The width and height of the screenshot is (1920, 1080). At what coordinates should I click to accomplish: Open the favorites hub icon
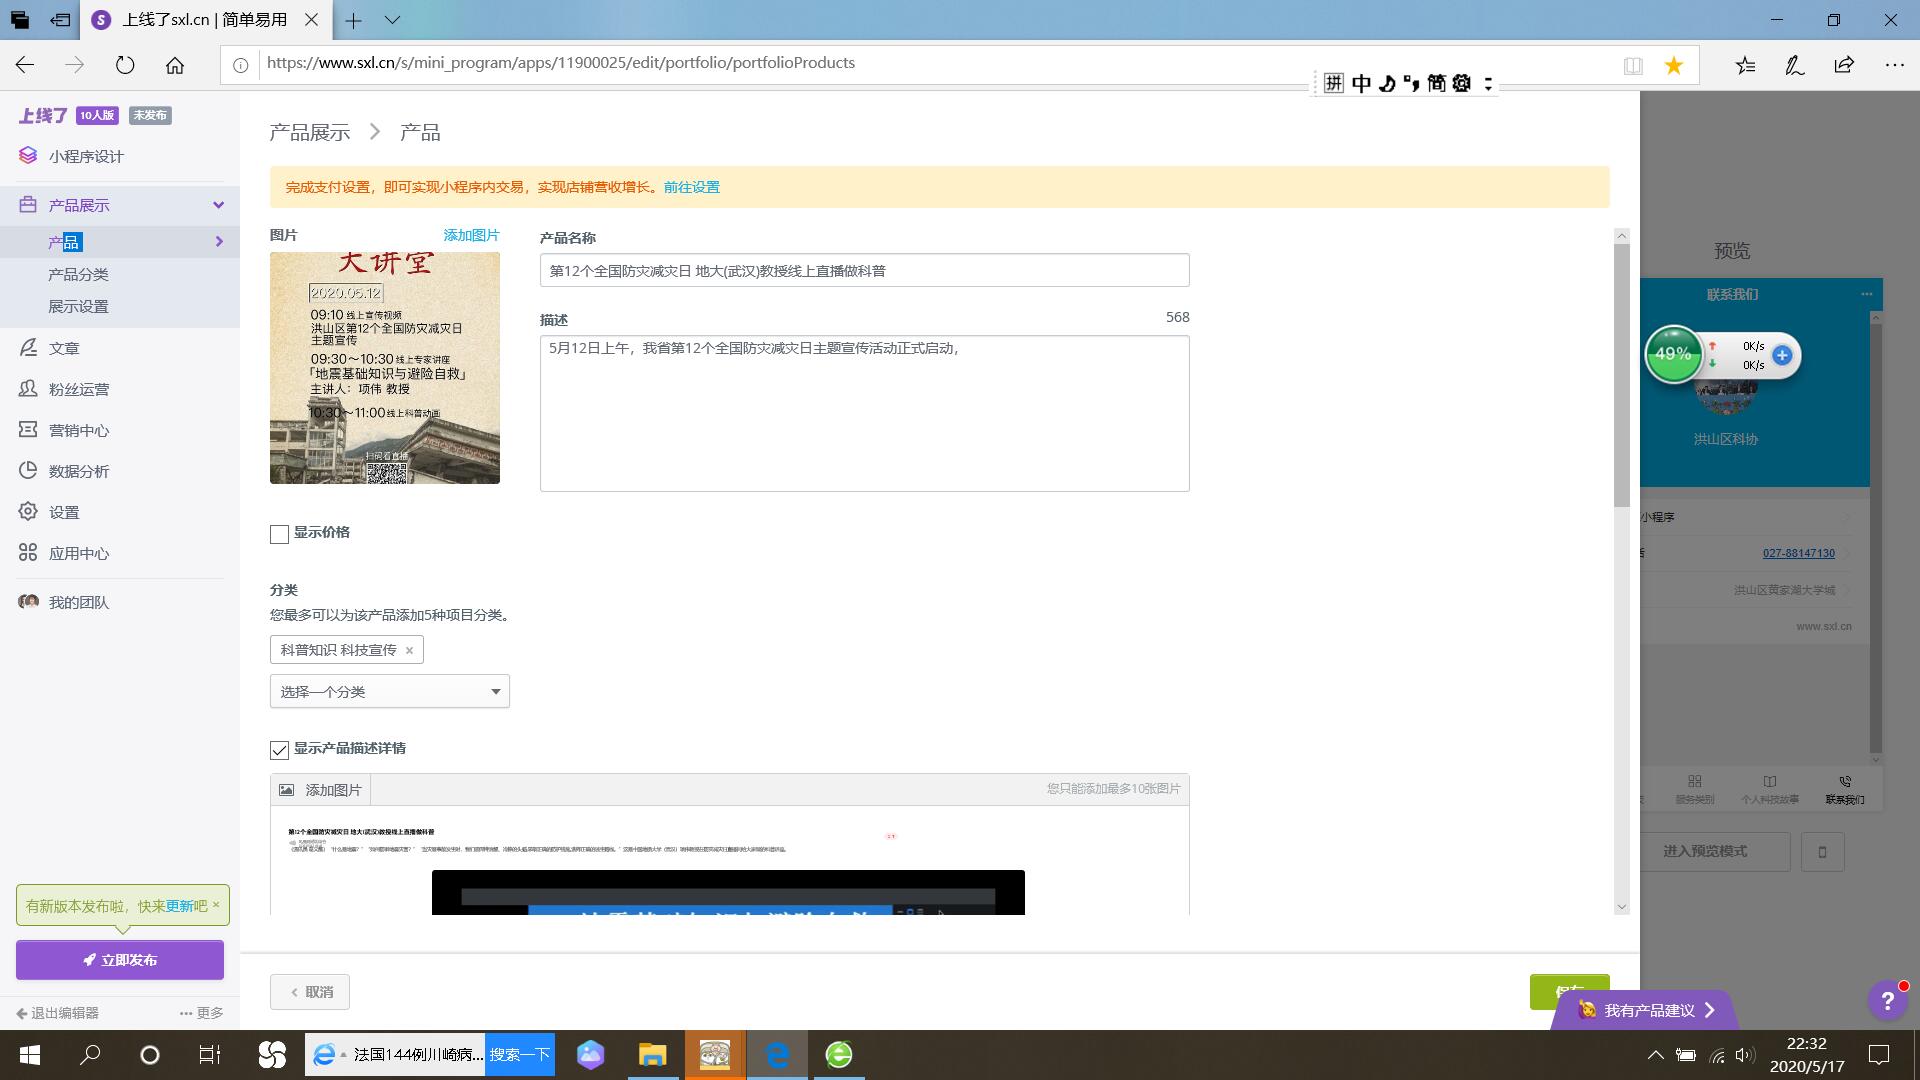pos(1745,65)
